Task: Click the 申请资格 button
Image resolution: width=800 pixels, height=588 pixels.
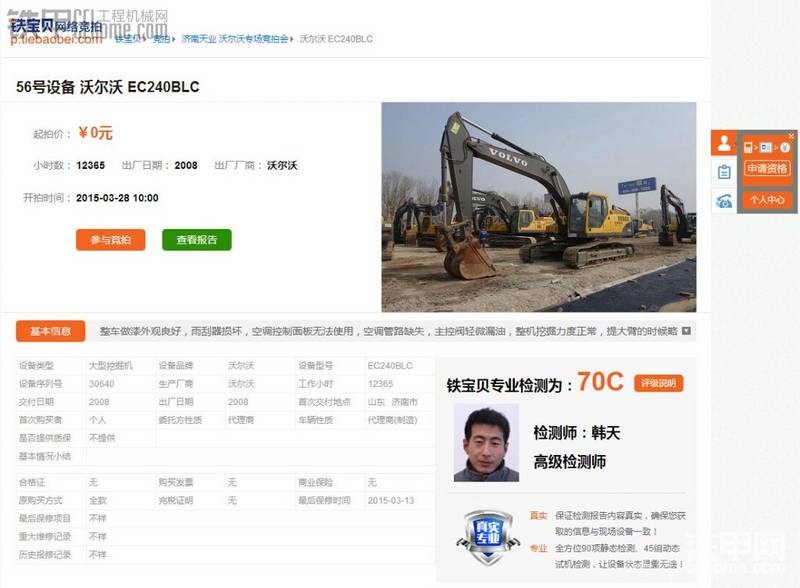Action: click(x=767, y=168)
